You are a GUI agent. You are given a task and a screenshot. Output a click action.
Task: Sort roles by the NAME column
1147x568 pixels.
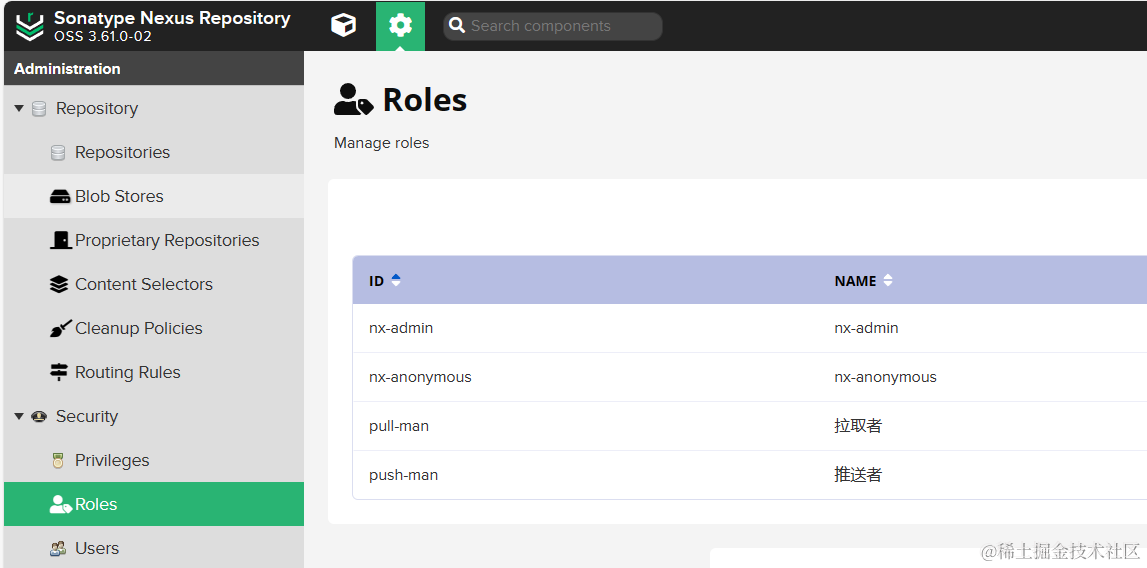click(x=863, y=280)
